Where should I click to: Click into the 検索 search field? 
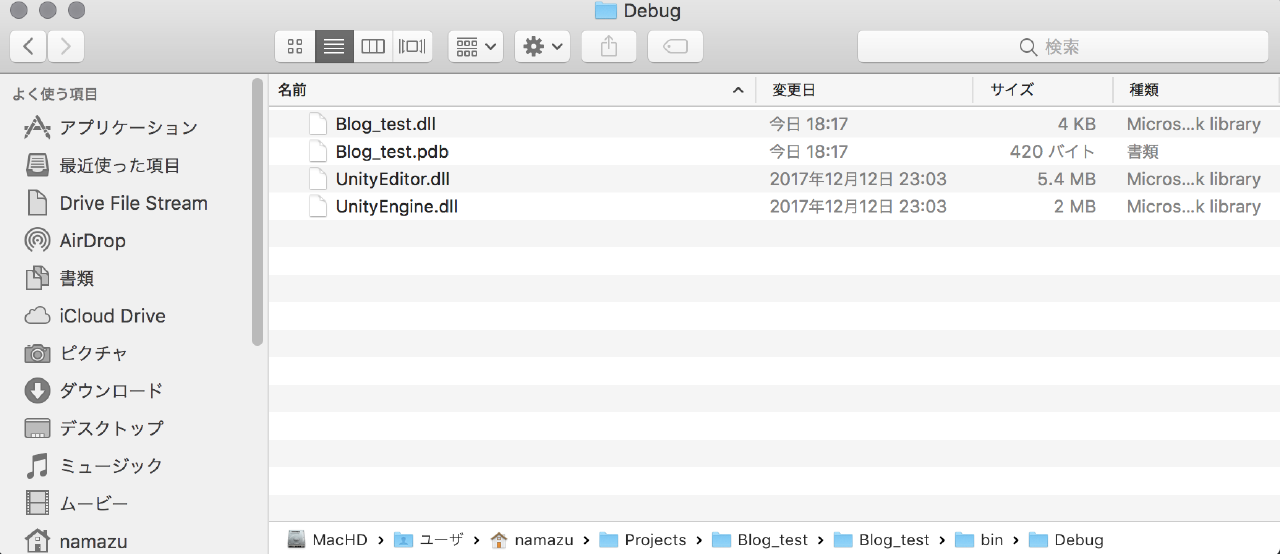coord(1062,46)
